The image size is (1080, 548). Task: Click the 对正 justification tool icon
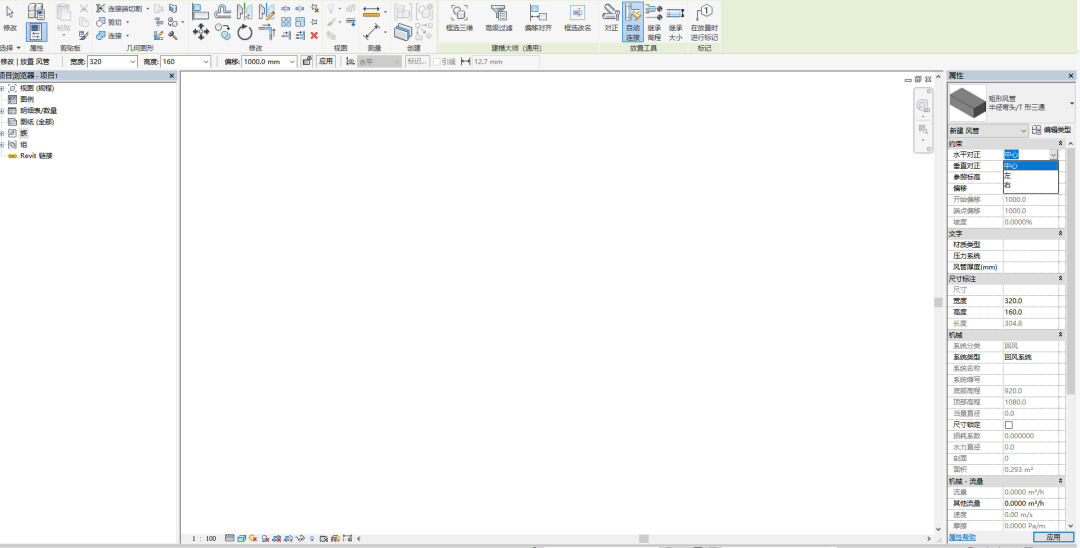pyautogui.click(x=611, y=17)
